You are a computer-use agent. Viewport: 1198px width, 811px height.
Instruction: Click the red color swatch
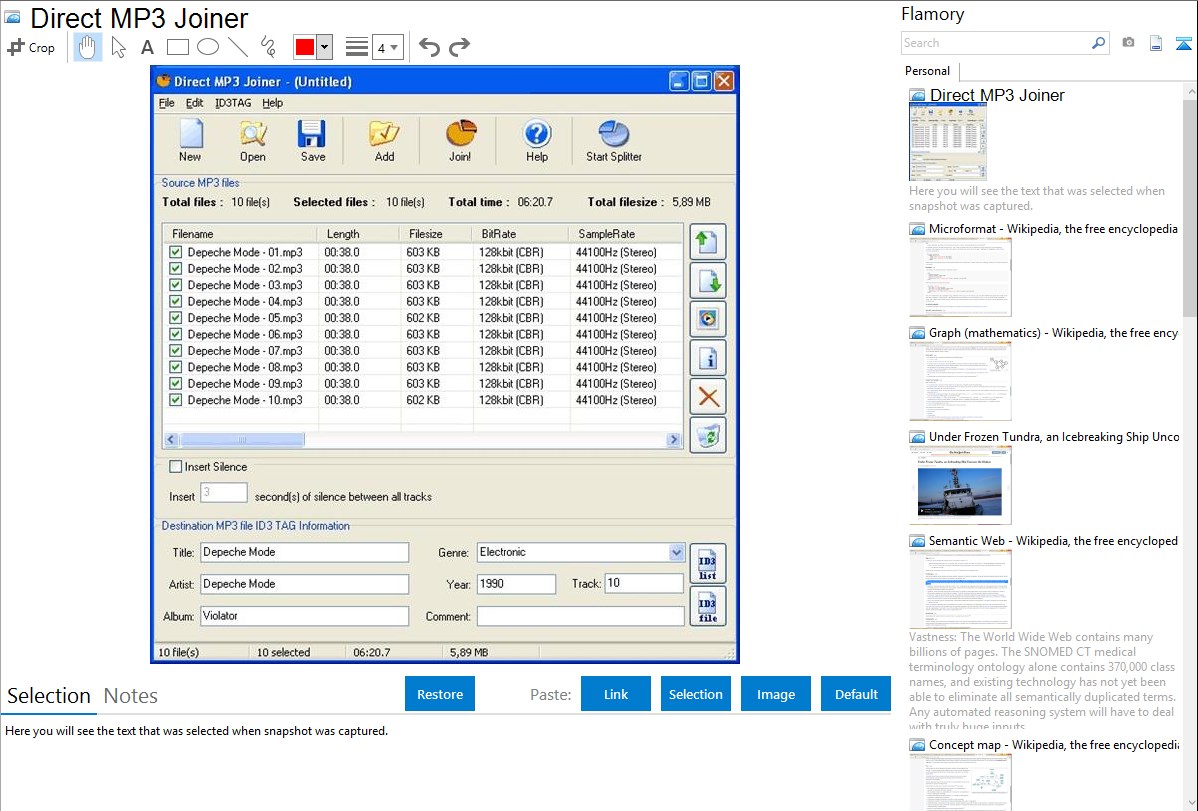click(x=305, y=47)
